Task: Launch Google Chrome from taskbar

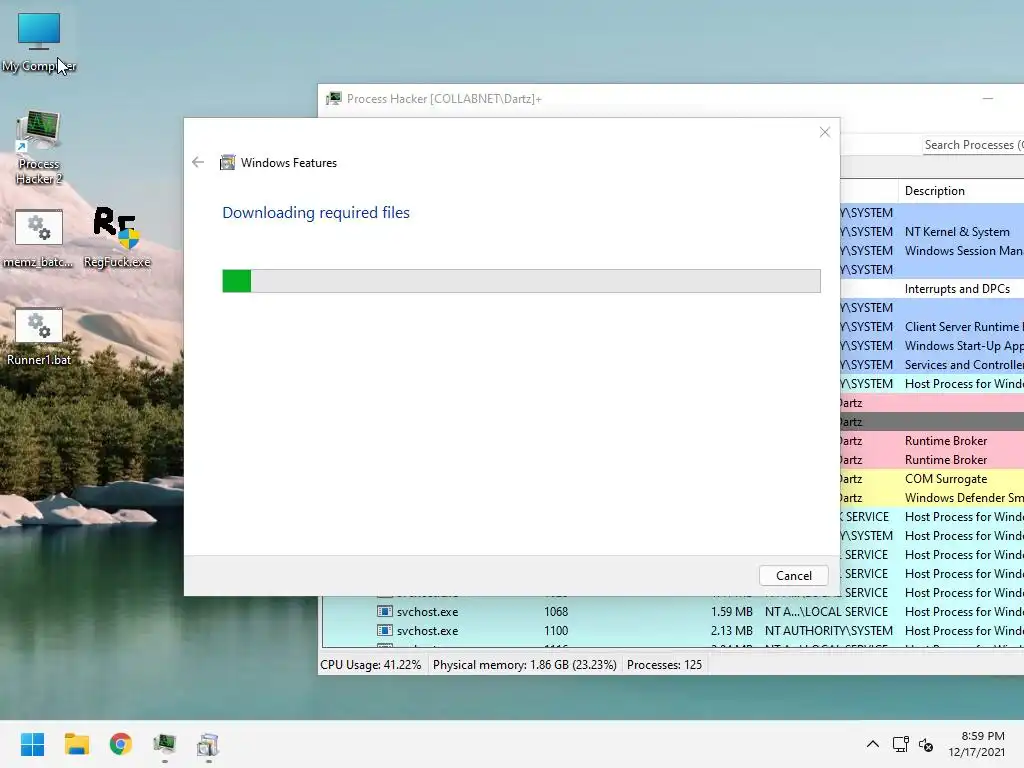Action: point(120,744)
